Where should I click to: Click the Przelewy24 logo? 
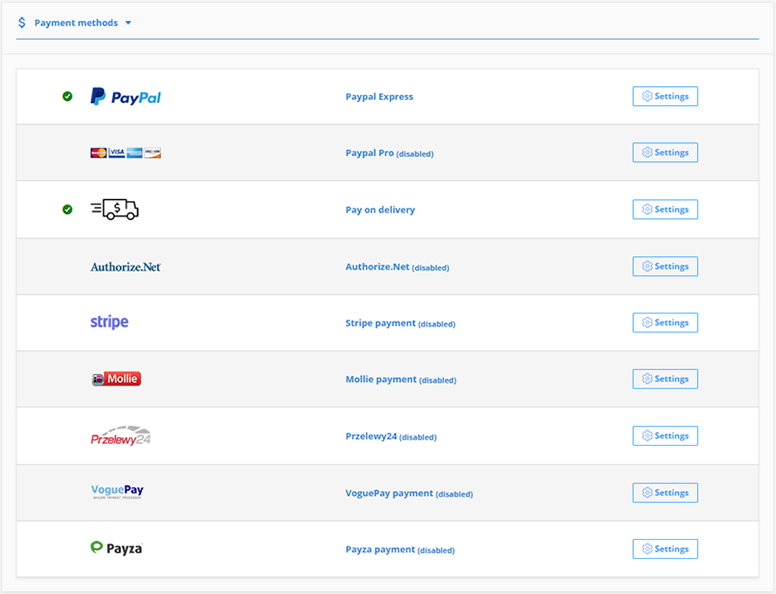tap(121, 436)
